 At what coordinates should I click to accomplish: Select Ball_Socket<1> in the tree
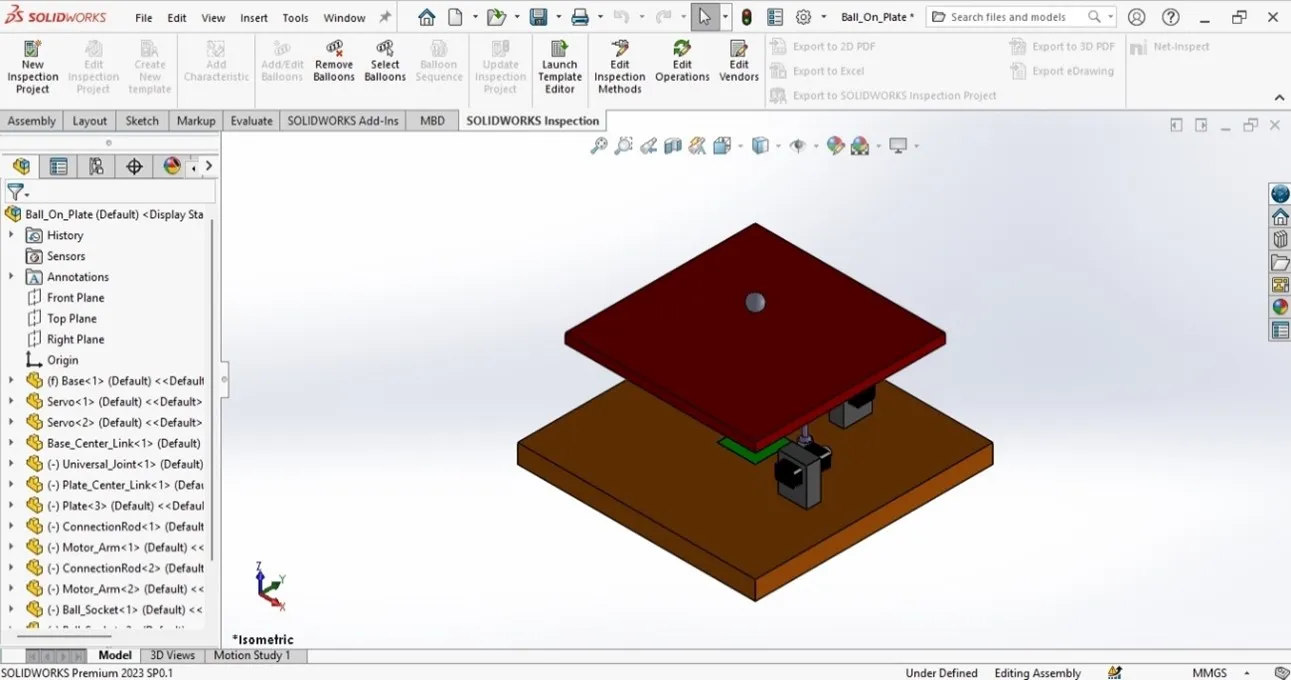(125, 610)
